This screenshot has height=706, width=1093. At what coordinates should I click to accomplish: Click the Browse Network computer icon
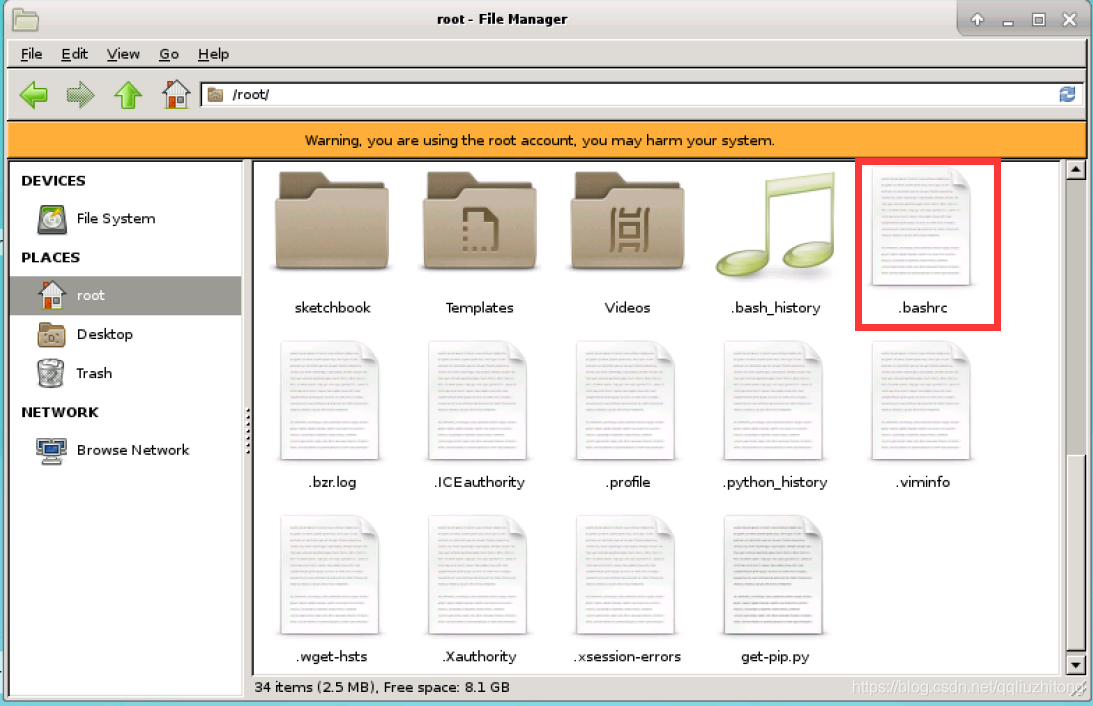[x=52, y=450]
